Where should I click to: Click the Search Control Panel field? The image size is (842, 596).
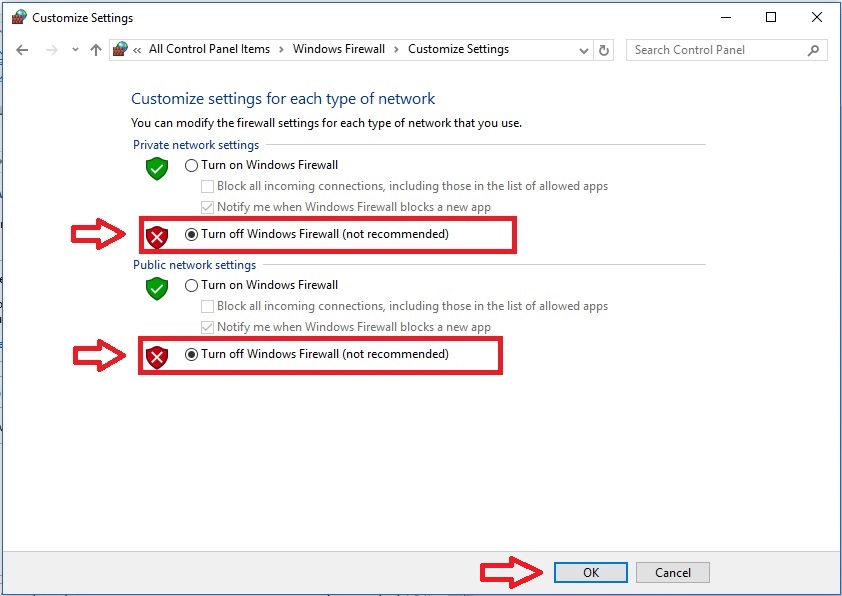(726, 50)
